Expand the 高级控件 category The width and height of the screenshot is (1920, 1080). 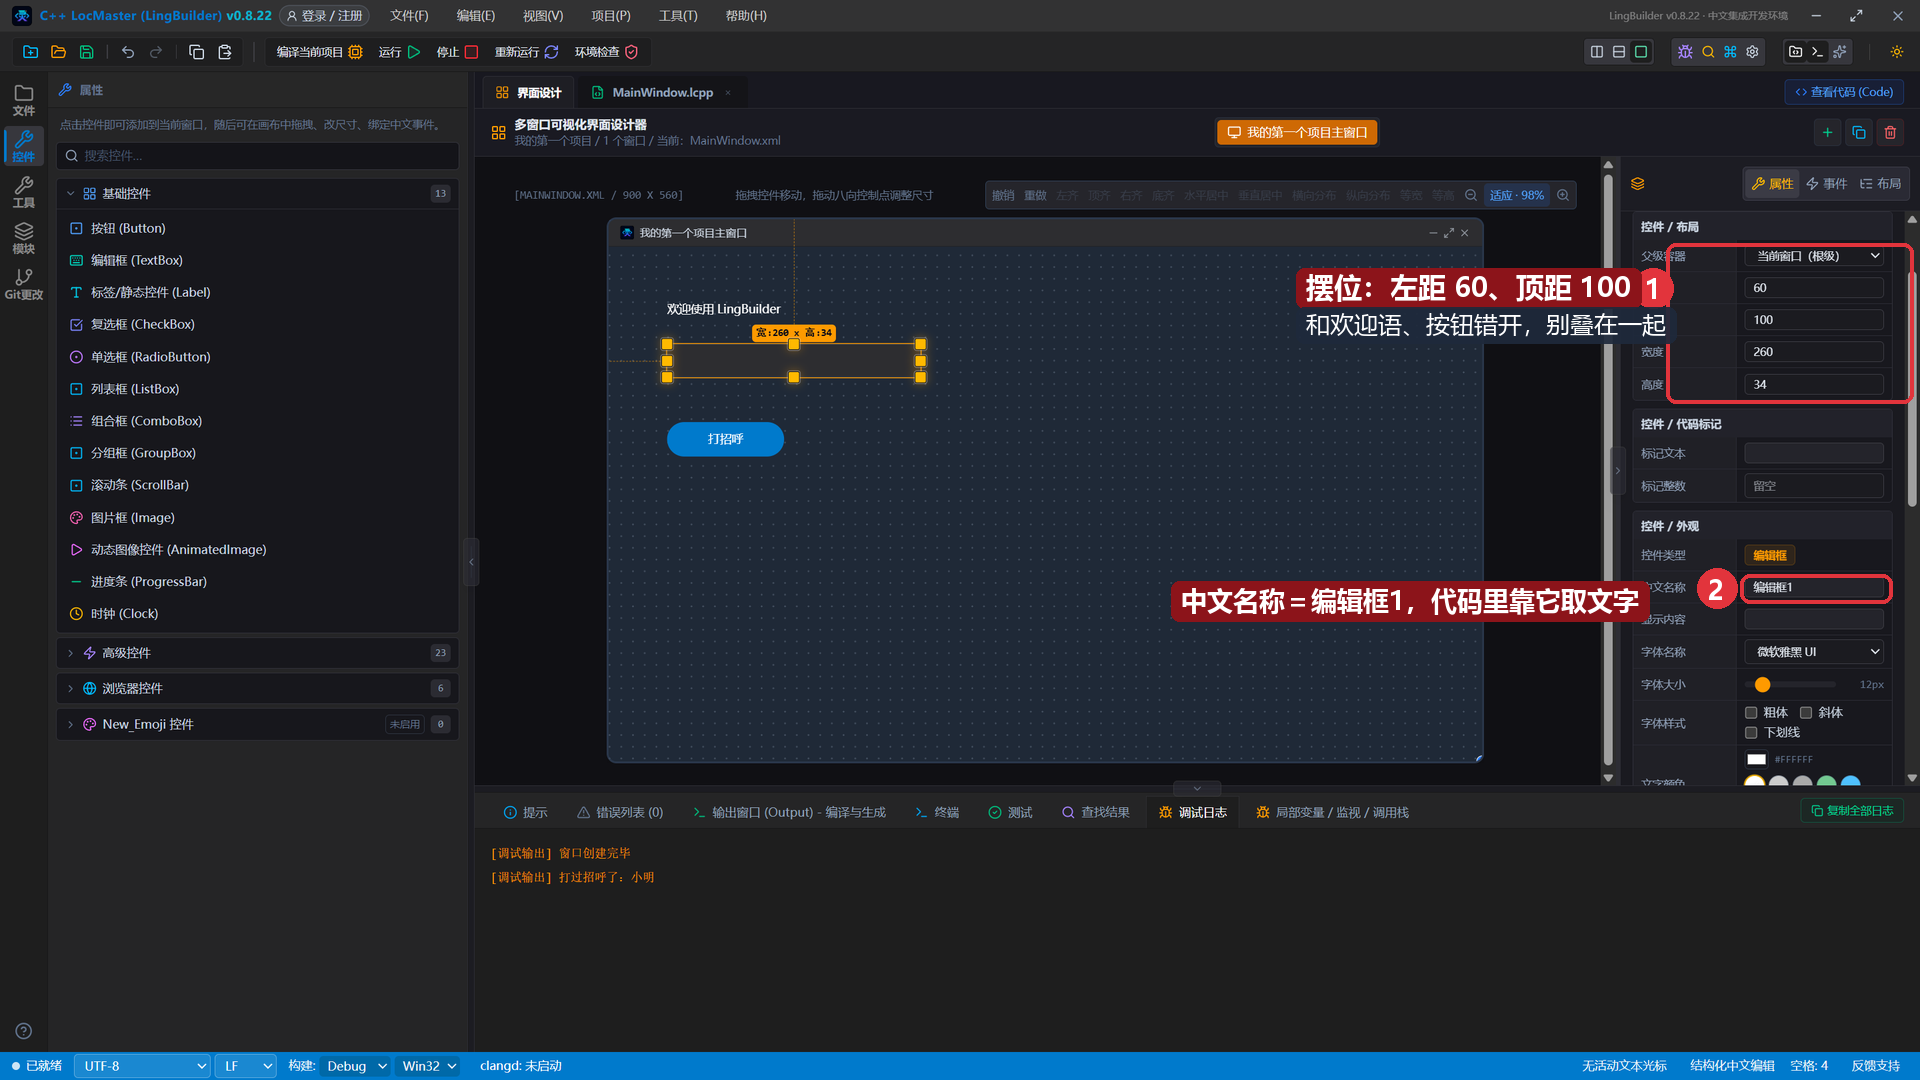(258, 653)
